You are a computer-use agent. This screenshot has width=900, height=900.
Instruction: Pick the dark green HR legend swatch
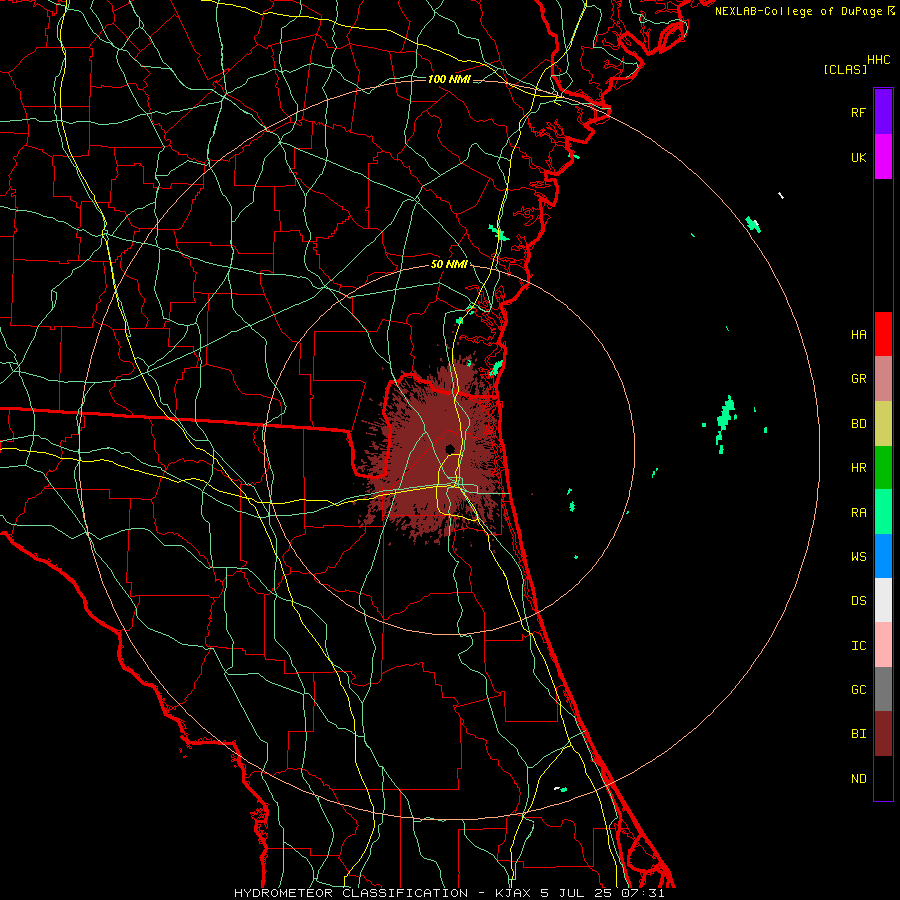coord(883,468)
